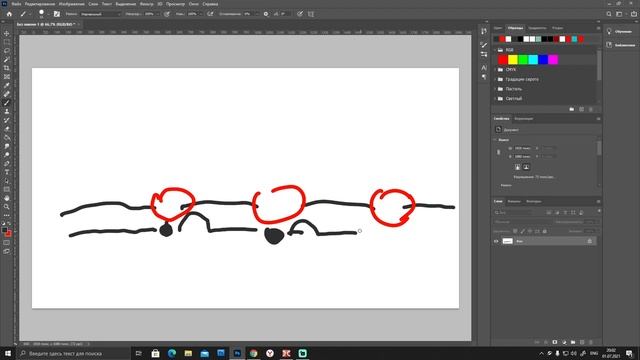This screenshot has width=640, height=360.
Task: Pick the cyan swatch in RGB group
Action: (x=533, y=60)
